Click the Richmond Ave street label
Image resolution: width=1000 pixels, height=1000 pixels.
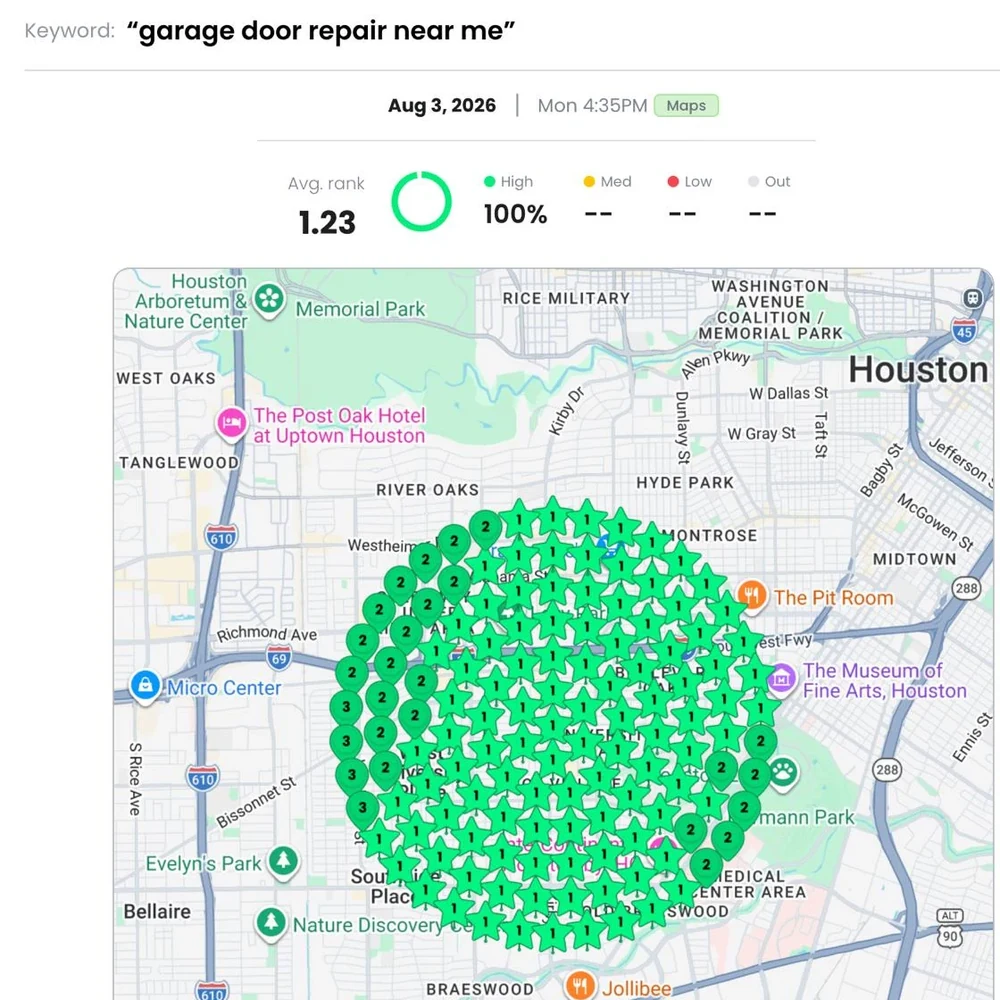point(267,634)
